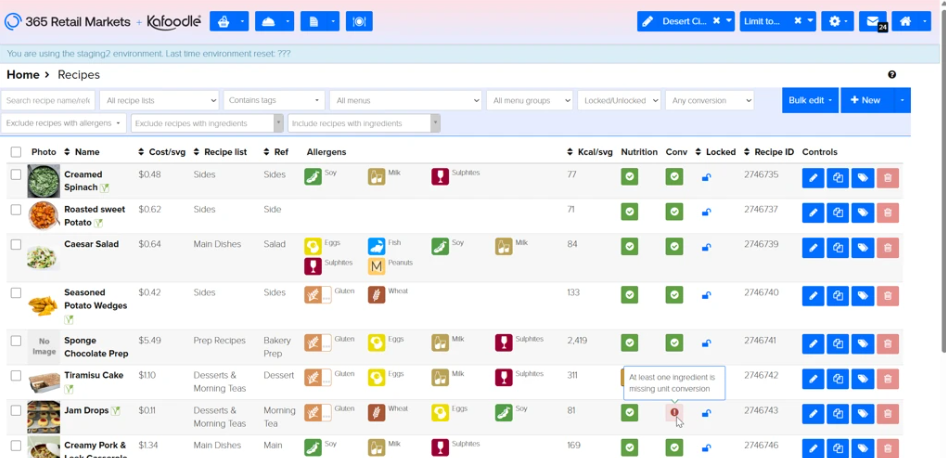Viewport: 946px width, 458px height.
Task: Expand the Exclude recipes with allergens dropdown
Action: [64, 123]
